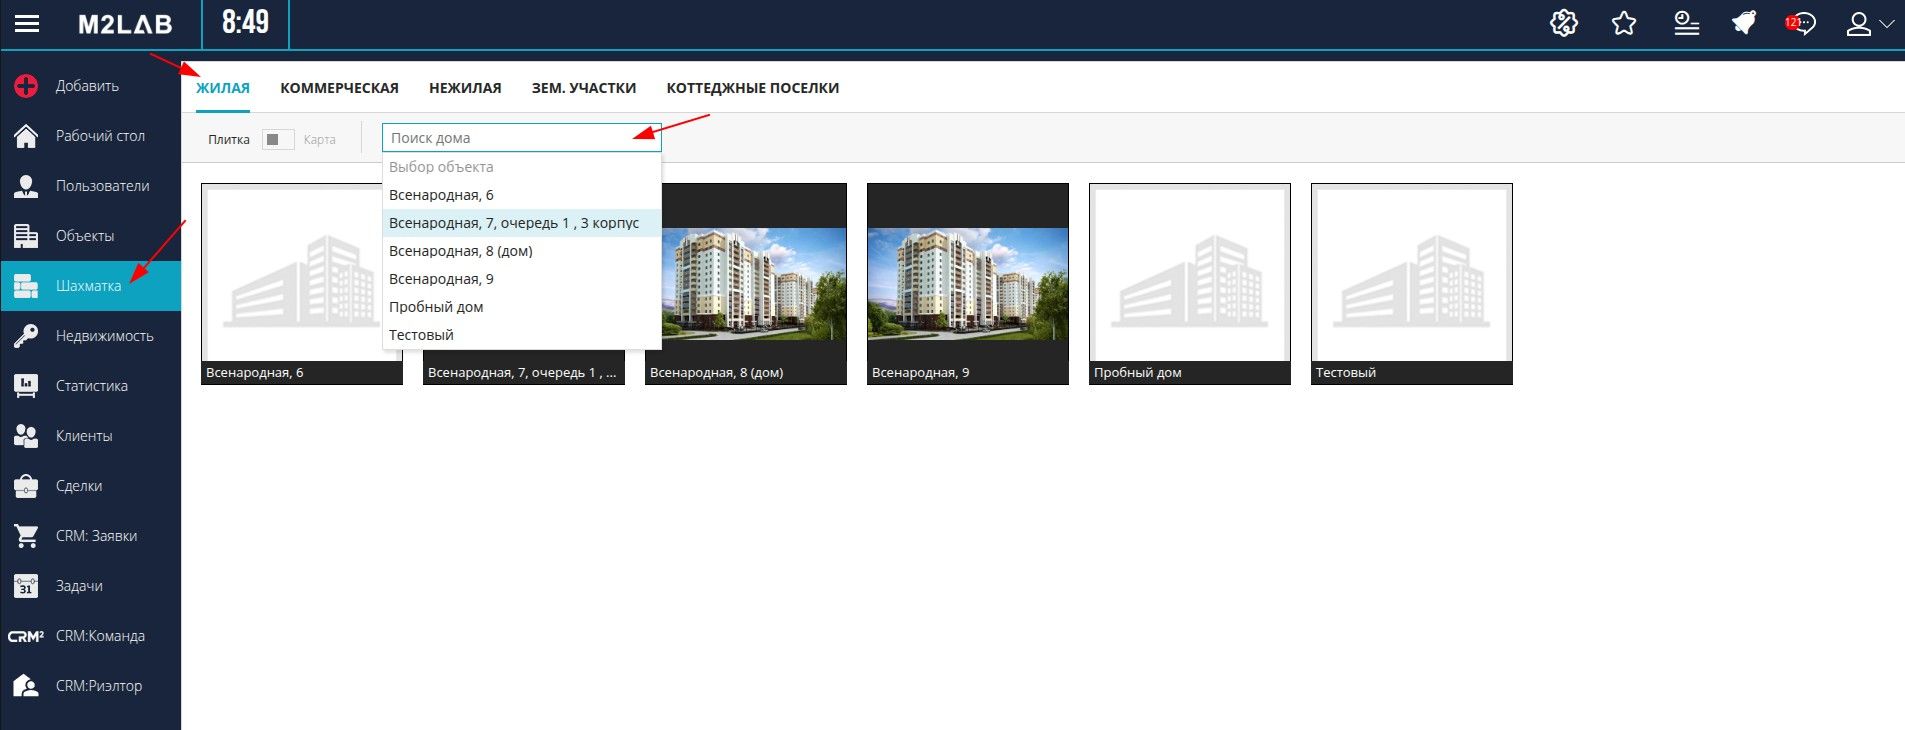Viewport: 1905px width, 730px height.
Task: Open Всенародная, 9 building thumbnail
Action: (967, 283)
